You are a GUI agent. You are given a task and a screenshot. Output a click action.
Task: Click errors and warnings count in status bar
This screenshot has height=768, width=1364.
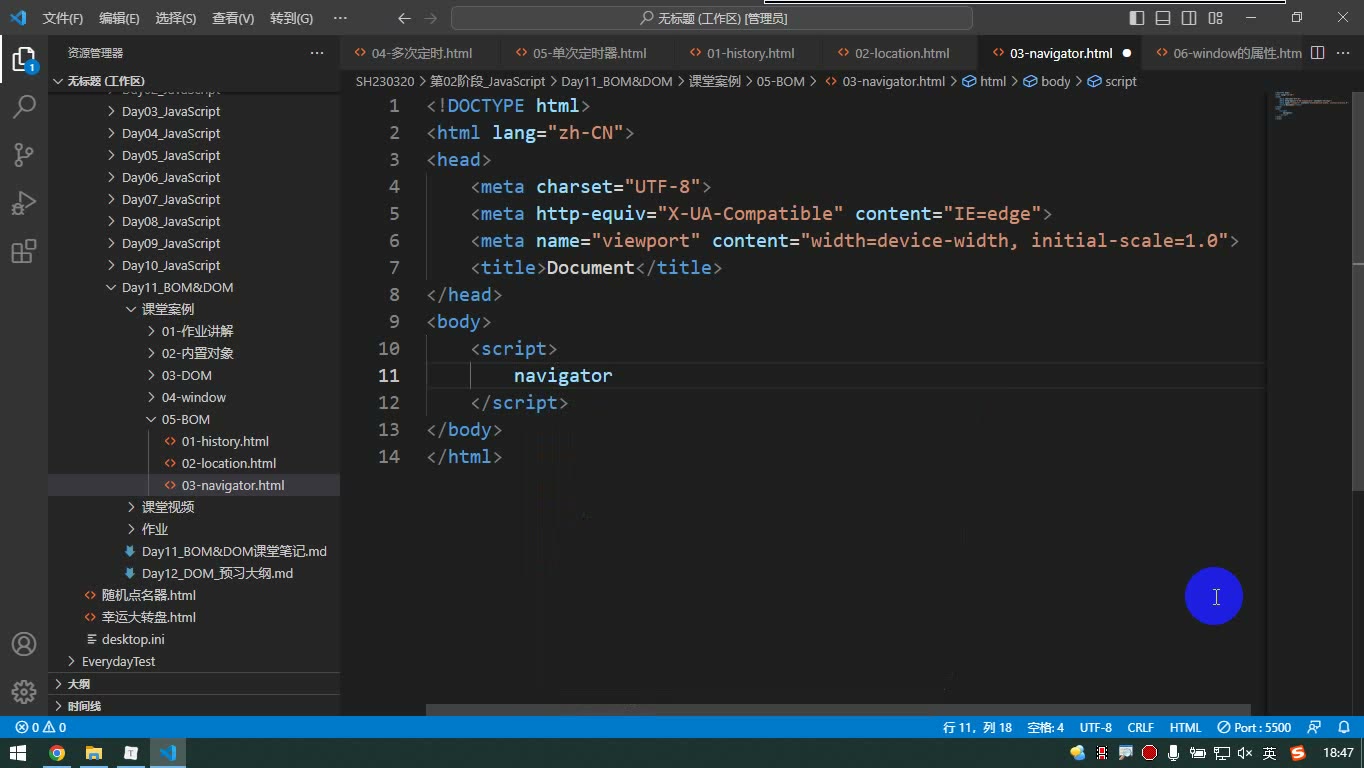point(40,727)
